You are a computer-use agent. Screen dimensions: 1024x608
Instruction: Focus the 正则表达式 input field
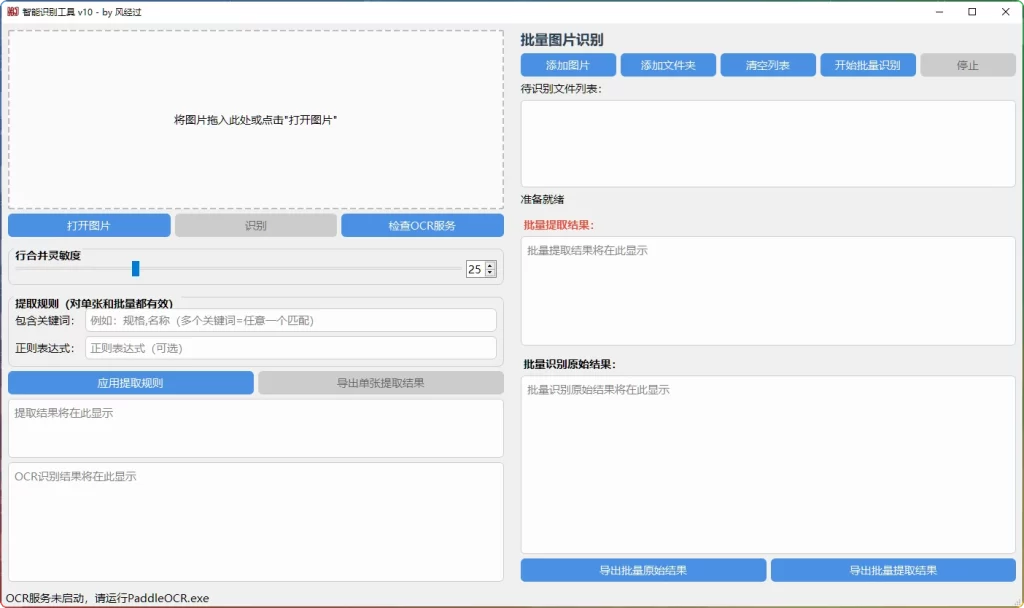290,348
